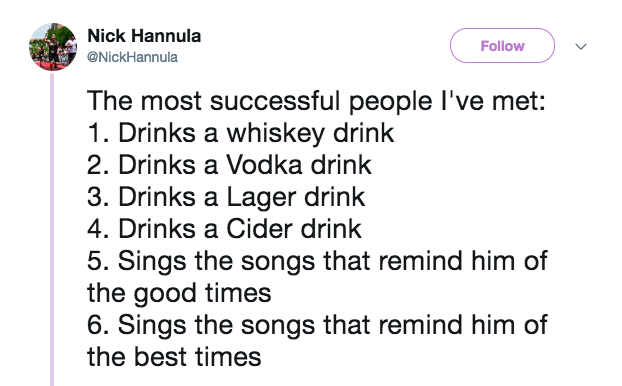Image resolution: width=622 pixels, height=386 pixels.
Task: Click the purple thread connector line
Action: [52, 229]
